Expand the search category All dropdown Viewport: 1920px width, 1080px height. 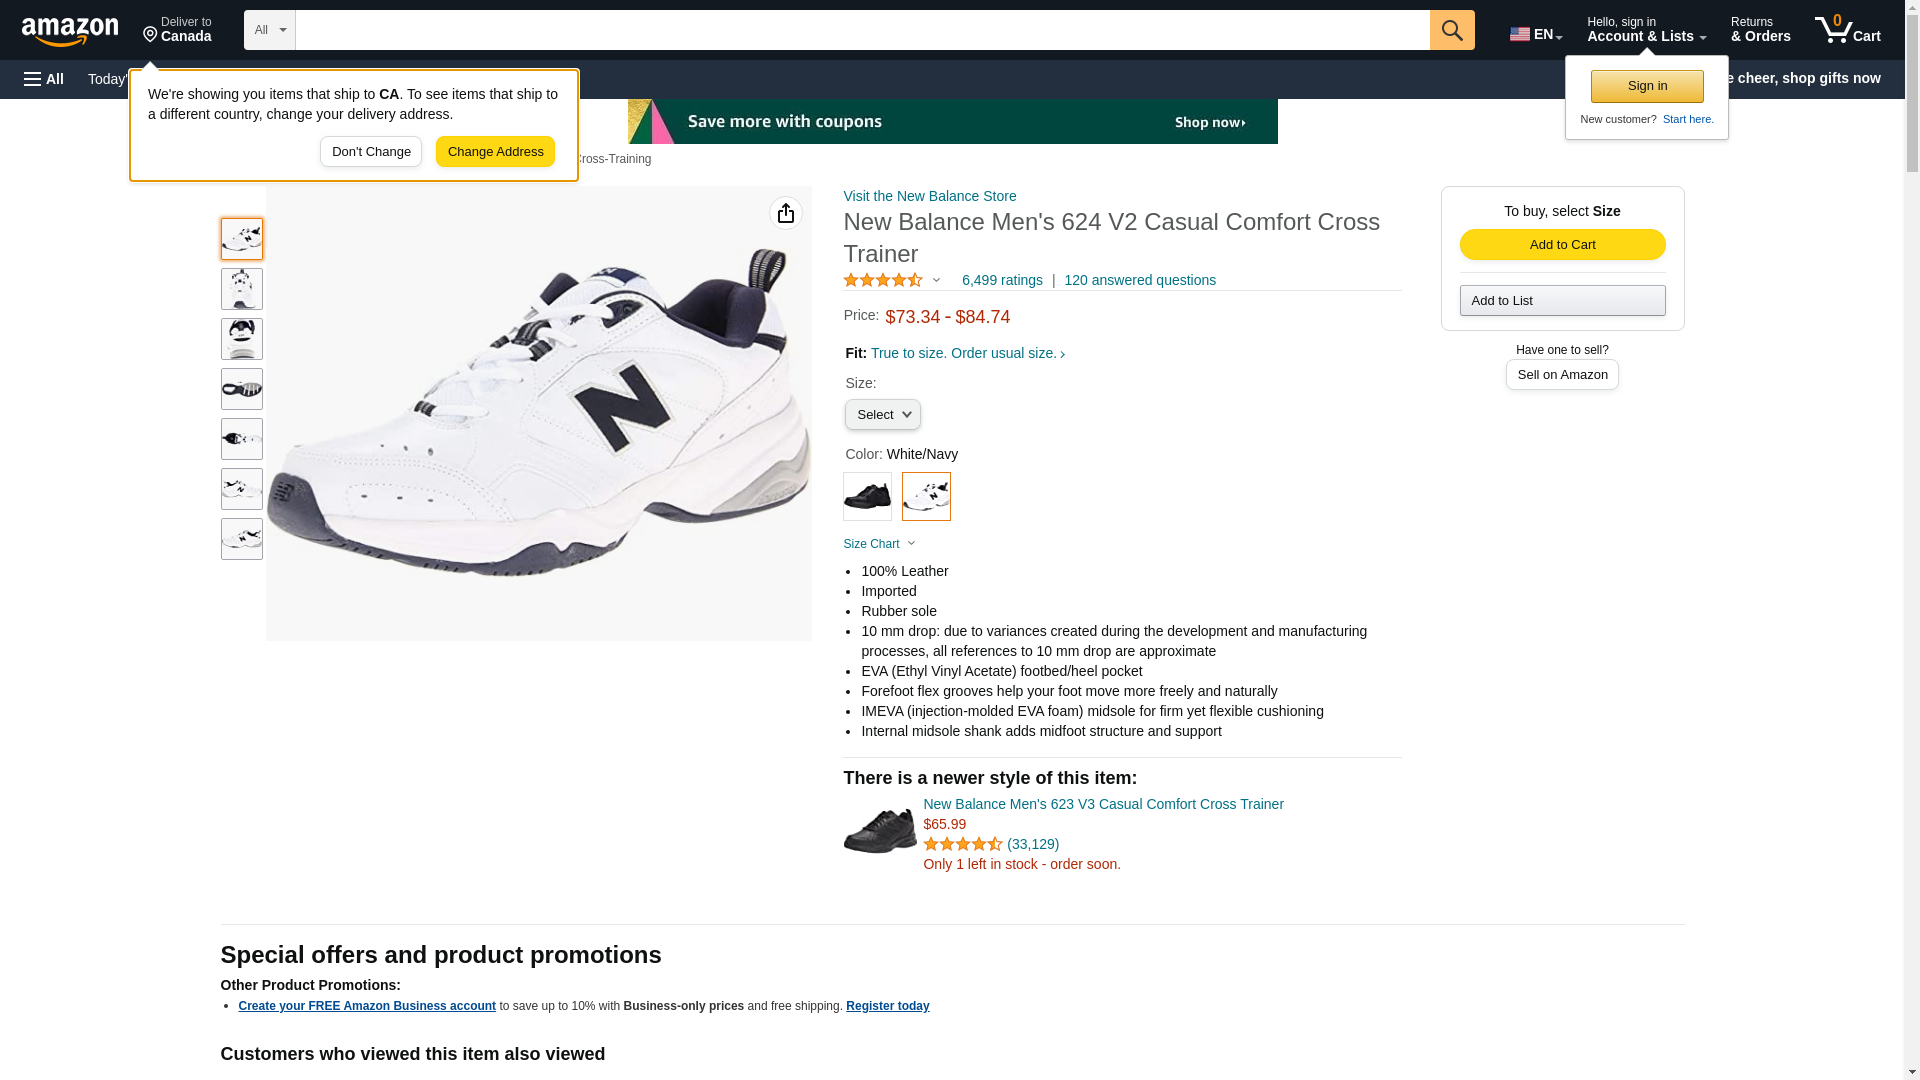tap(269, 30)
